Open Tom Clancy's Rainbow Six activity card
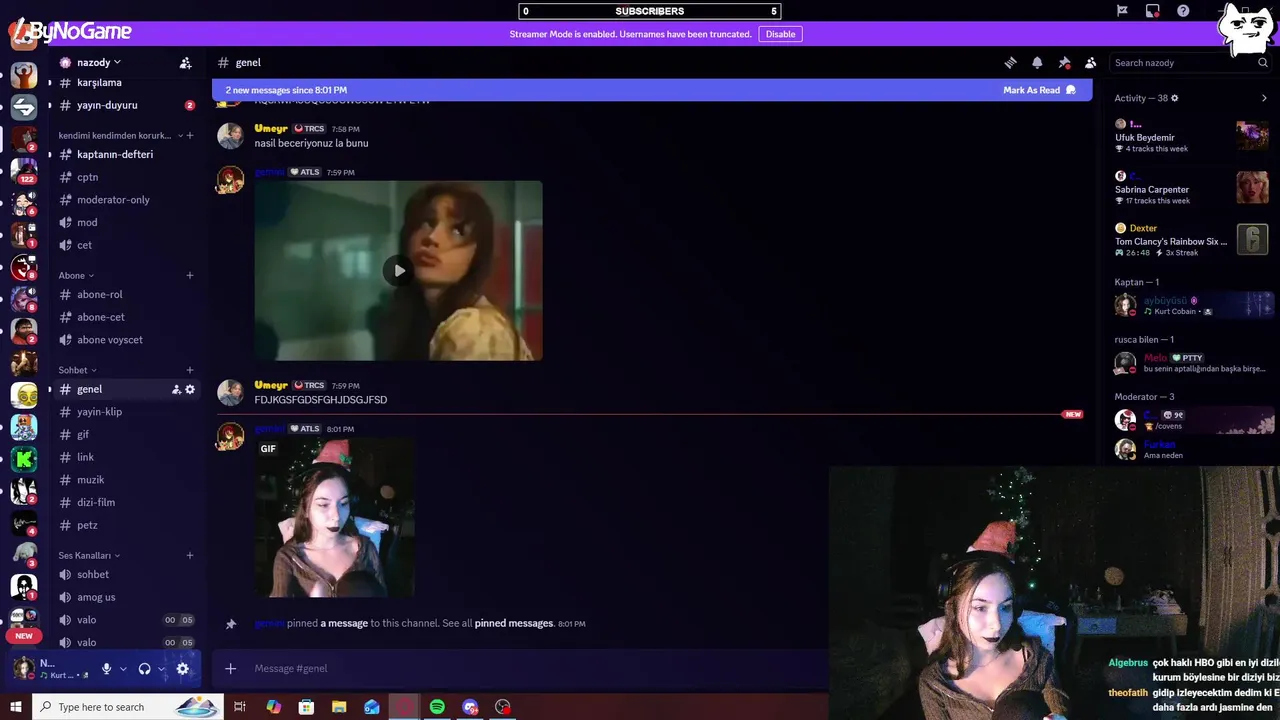Screen dimensions: 1280x720 (1191, 240)
